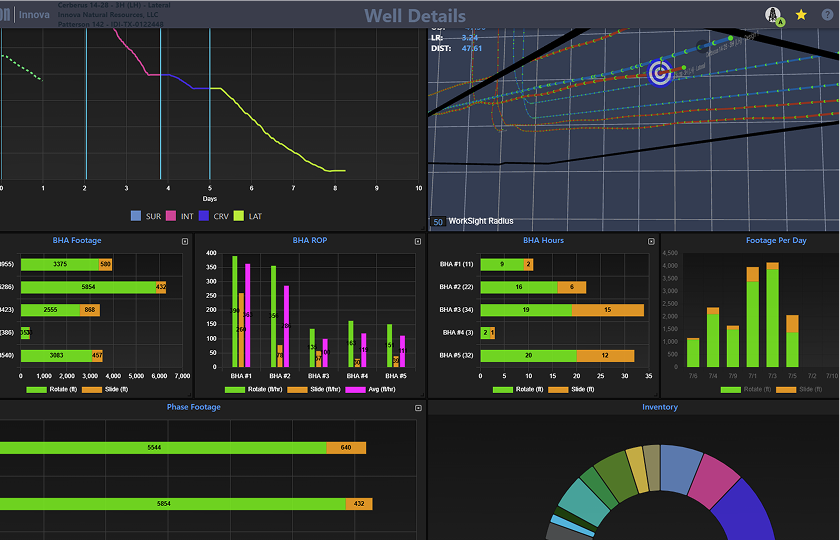Open Phase Footage chart options menu

[x=417, y=408]
